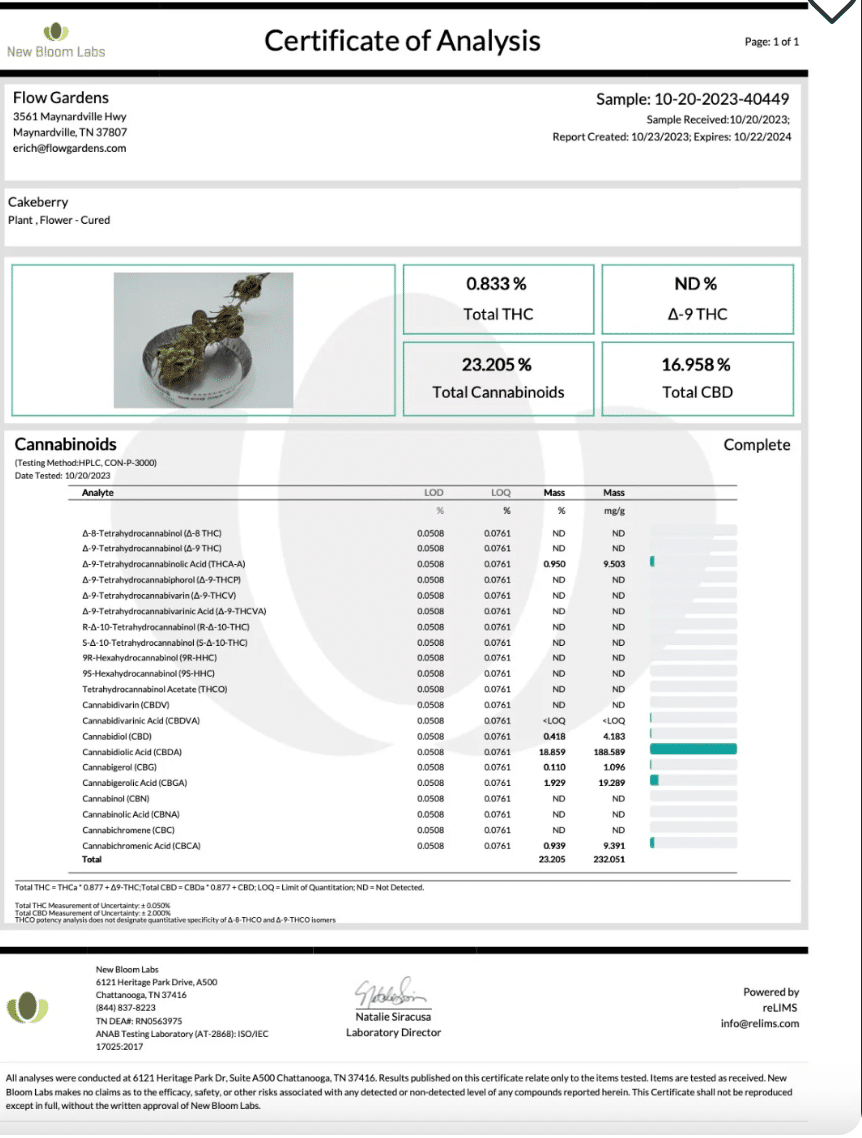Image resolution: width=862 pixels, height=1138 pixels.
Task: Select the ND% Δ-9 THC box
Action: [697, 299]
